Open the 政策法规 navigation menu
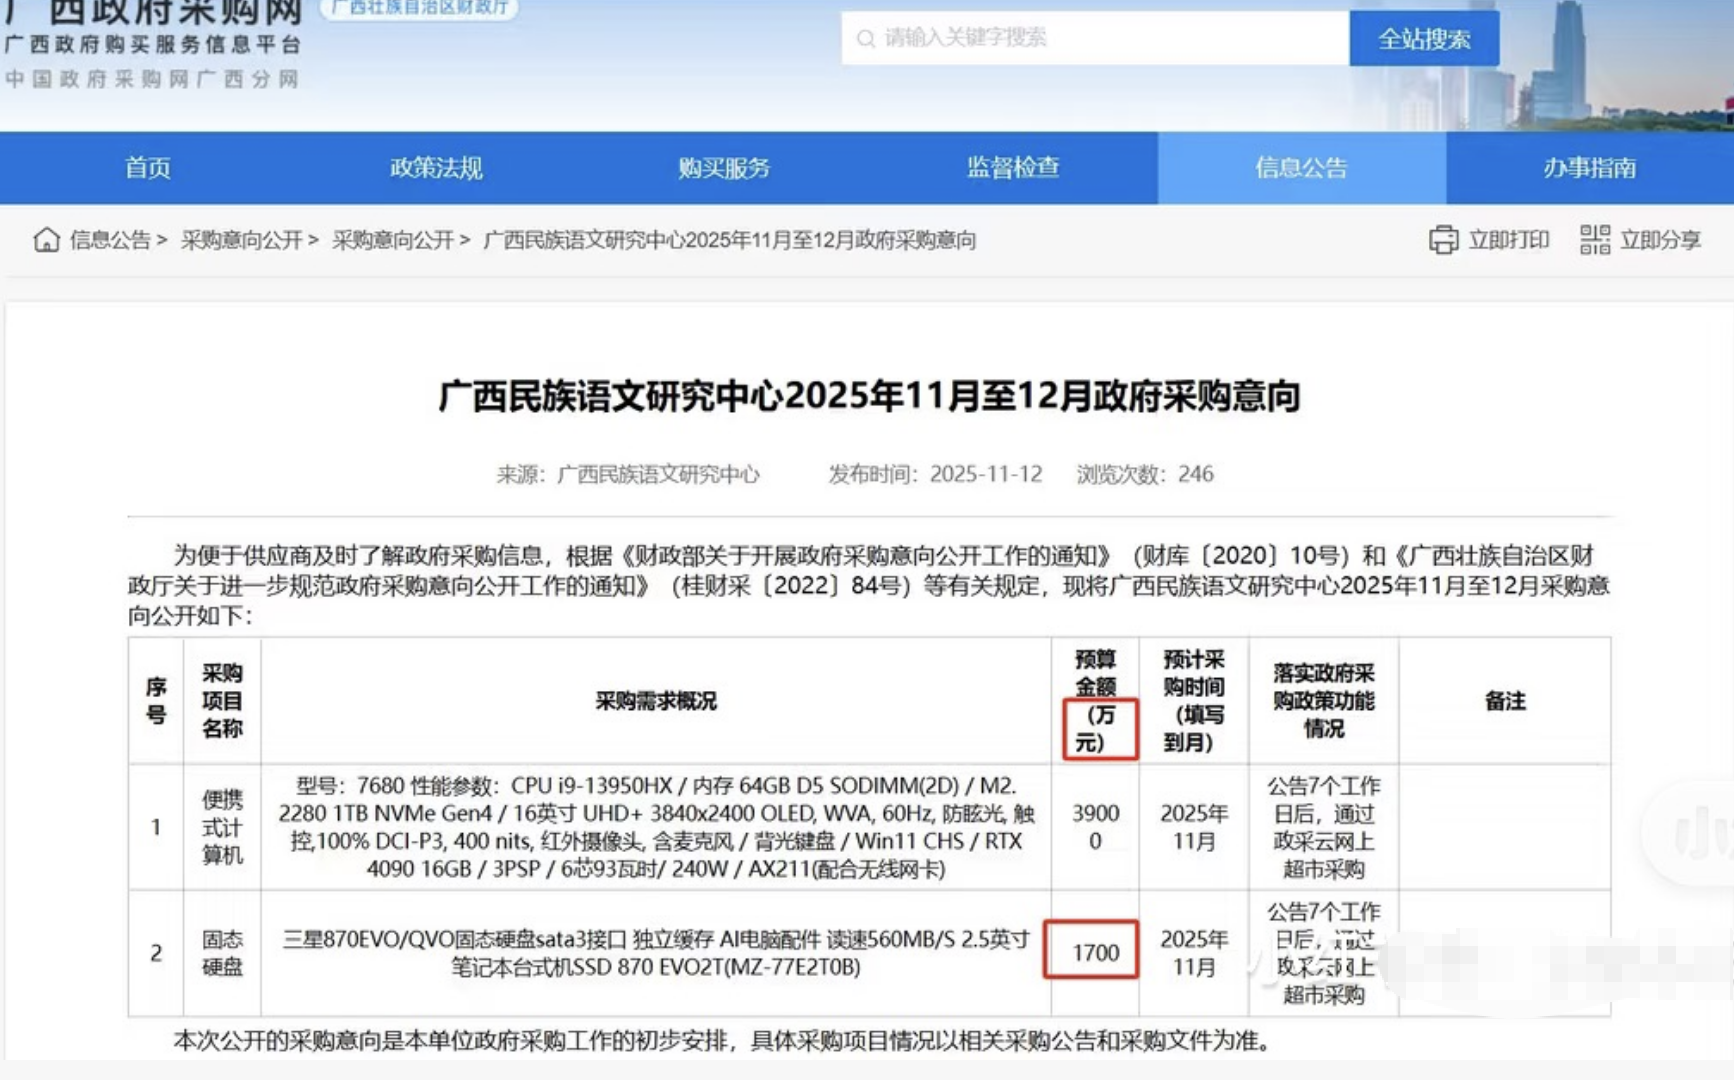This screenshot has height=1080, width=1734. 436,168
